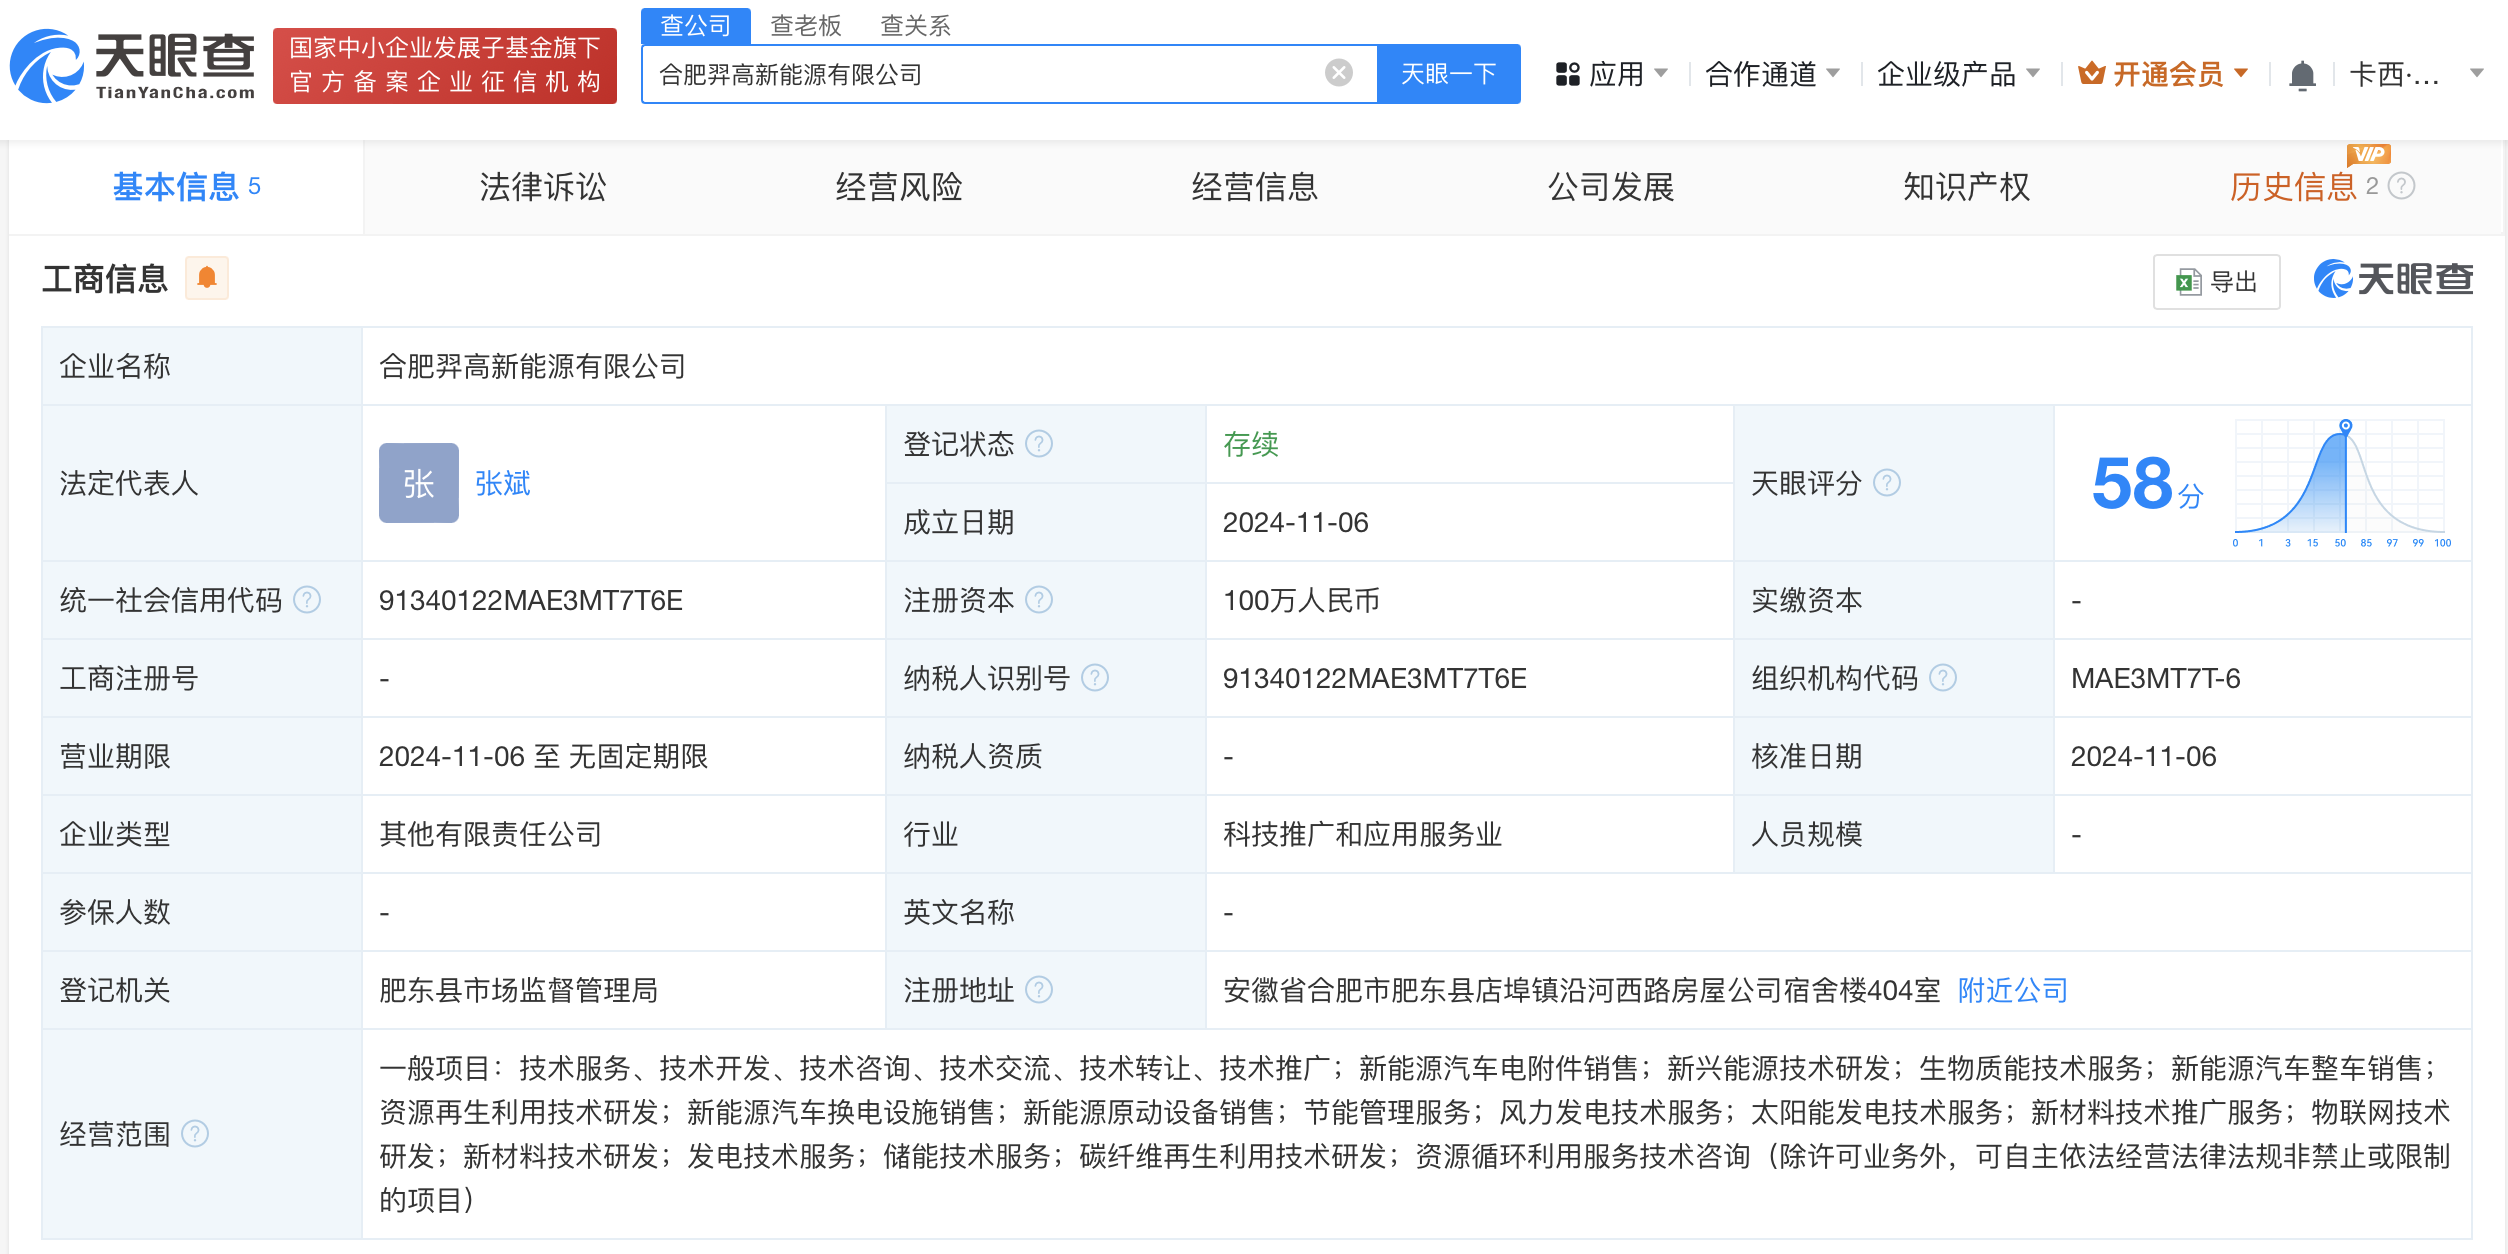This screenshot has width=2508, height=1254.
Task: Click help icon next to 经营范围
Action: [x=195, y=1134]
